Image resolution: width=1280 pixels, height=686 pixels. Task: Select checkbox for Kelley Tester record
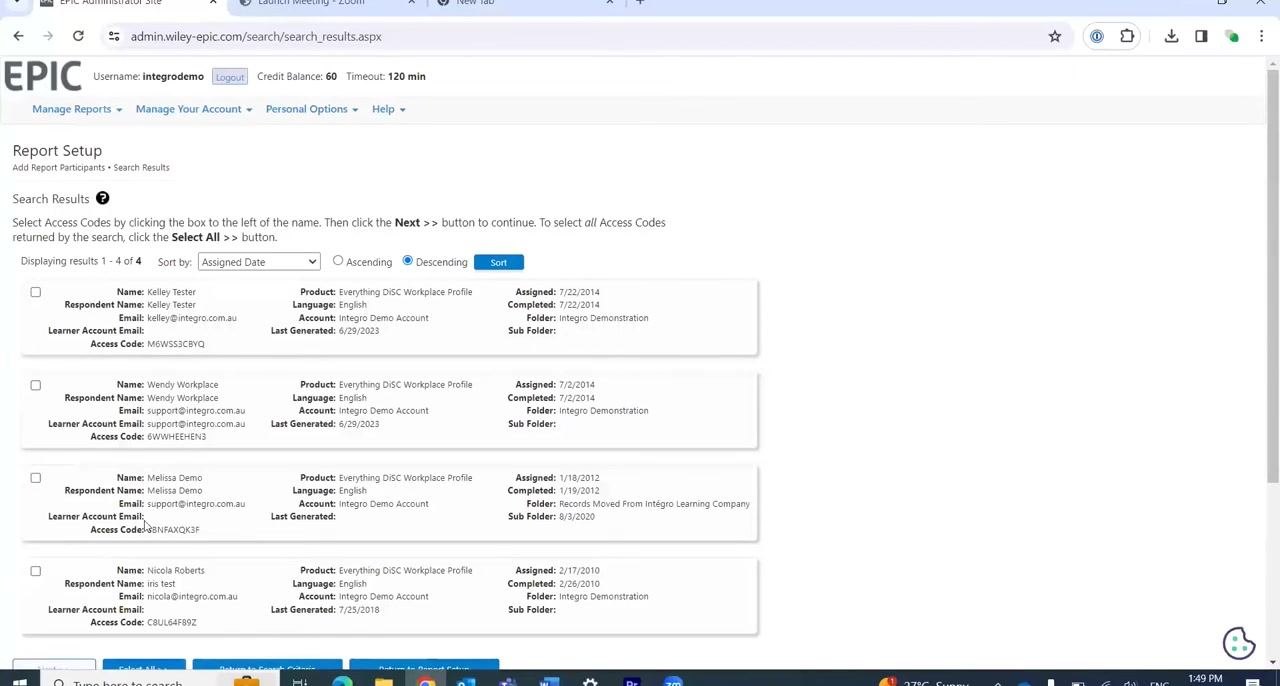pyautogui.click(x=35, y=292)
